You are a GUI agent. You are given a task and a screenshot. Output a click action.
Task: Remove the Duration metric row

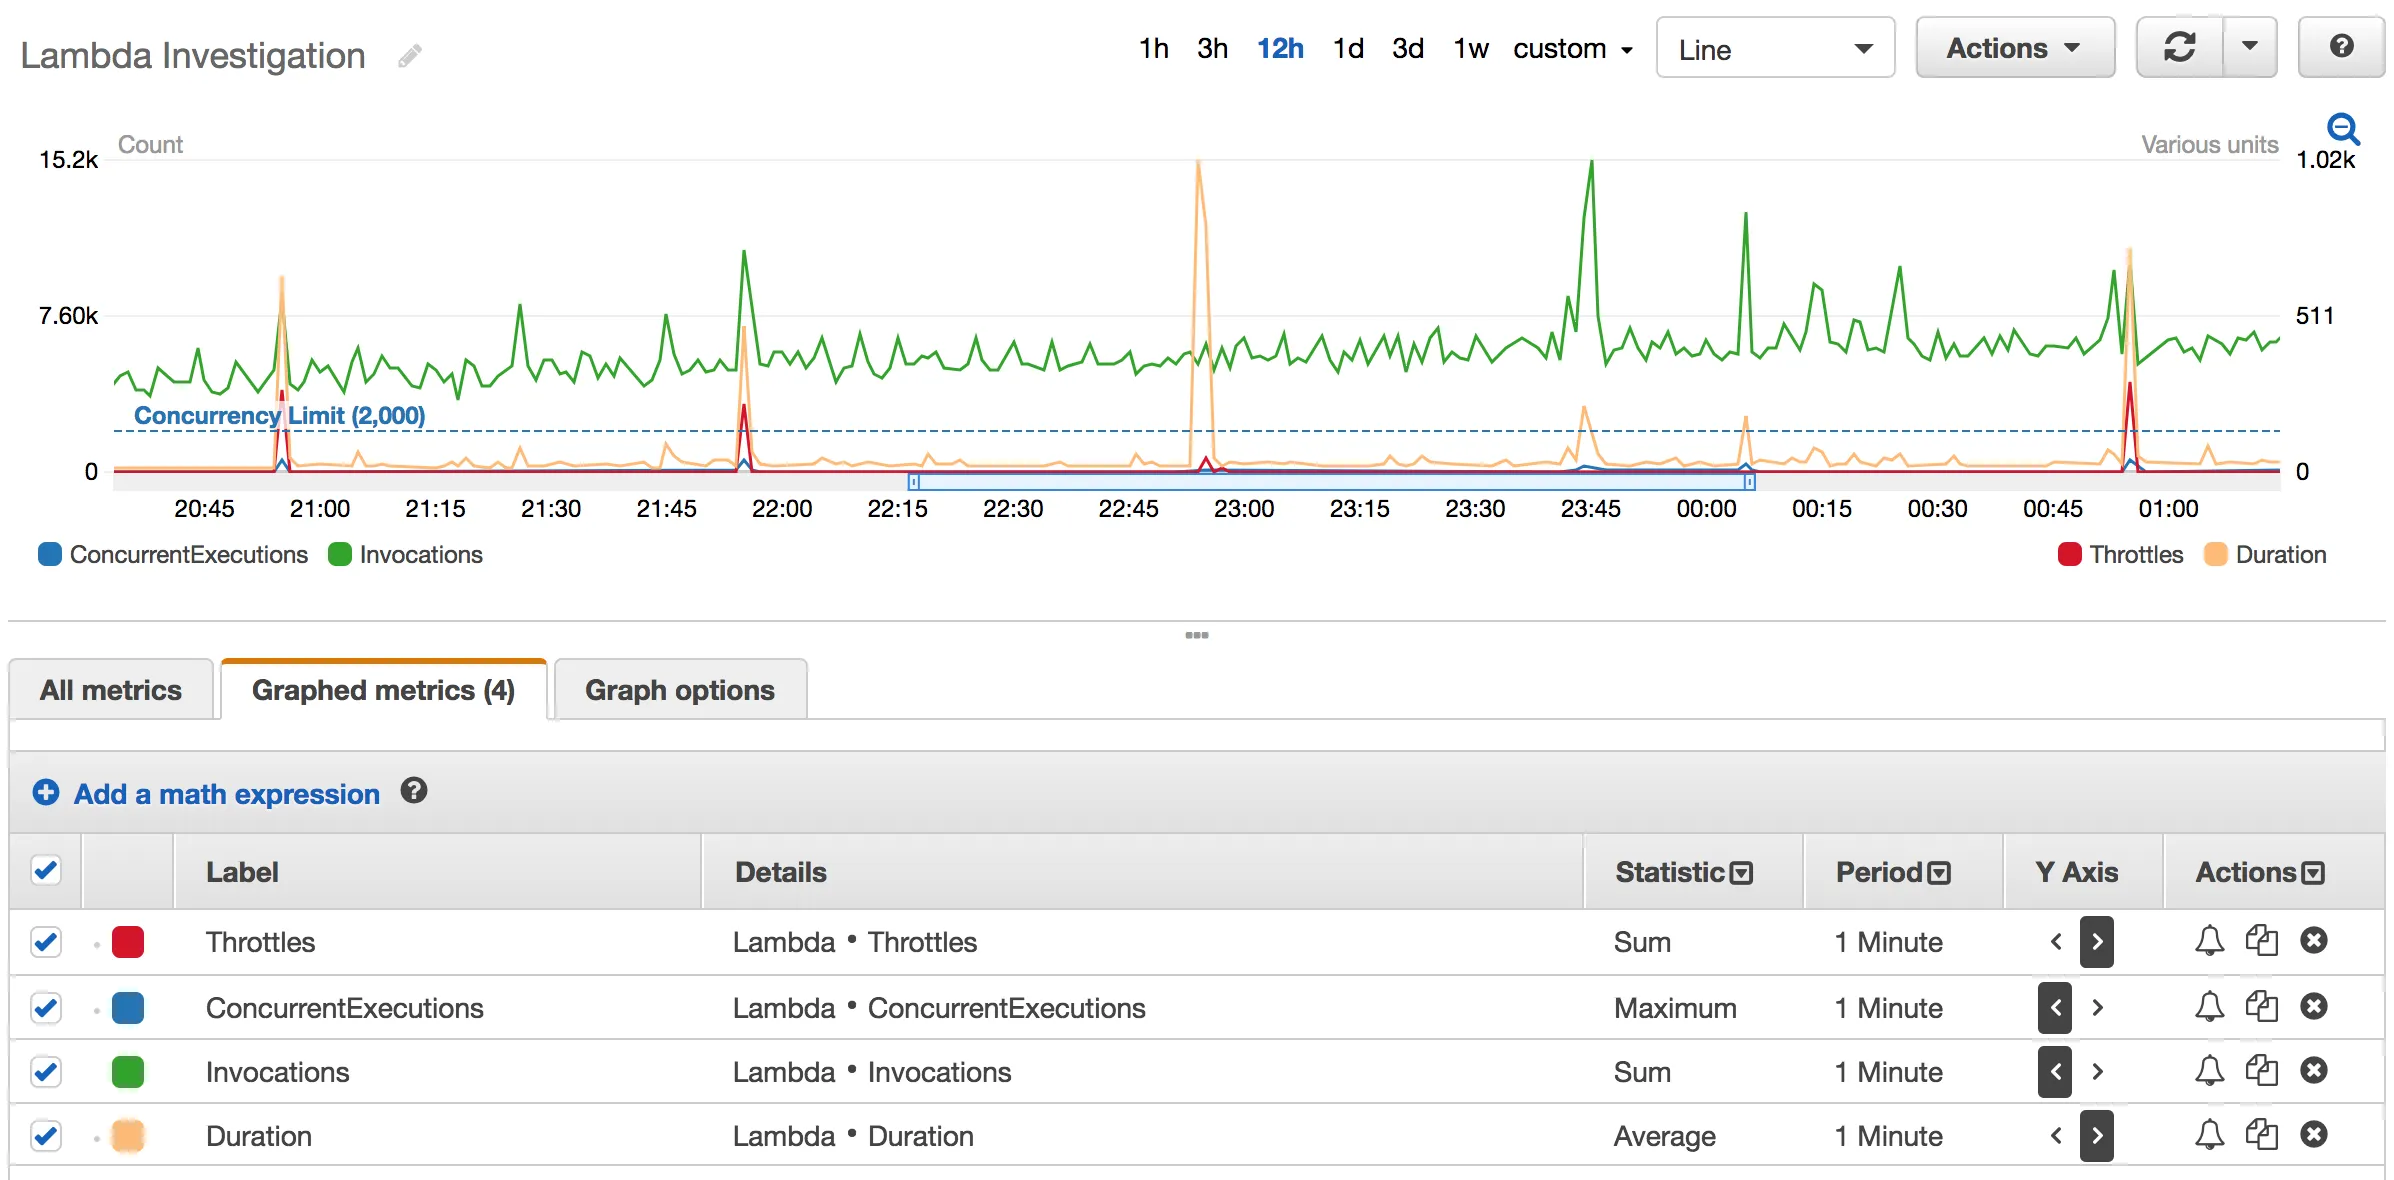(2313, 1135)
